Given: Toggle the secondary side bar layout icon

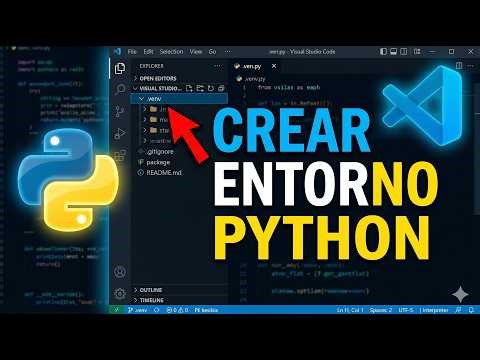Looking at the screenshot, I should point(404,52).
